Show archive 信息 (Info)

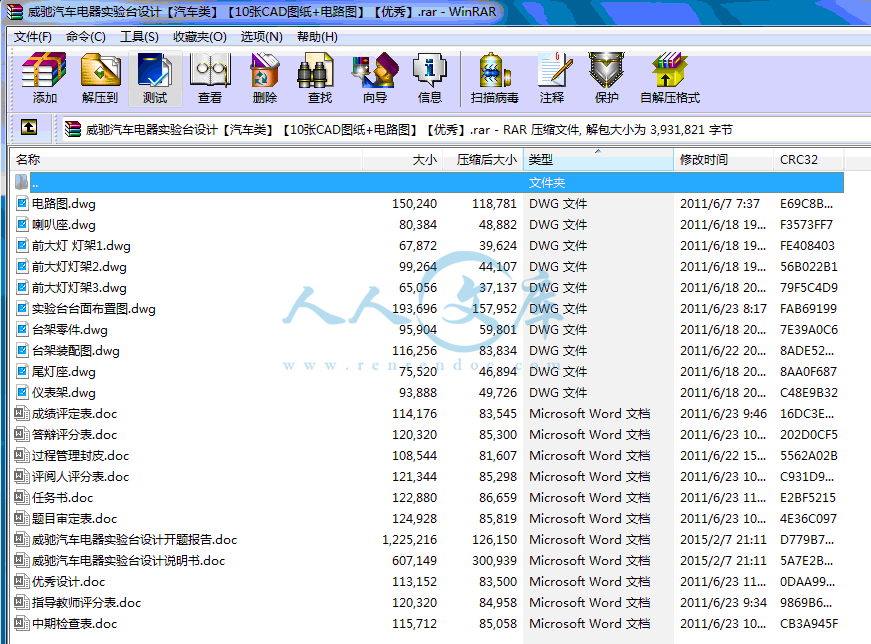[430, 78]
